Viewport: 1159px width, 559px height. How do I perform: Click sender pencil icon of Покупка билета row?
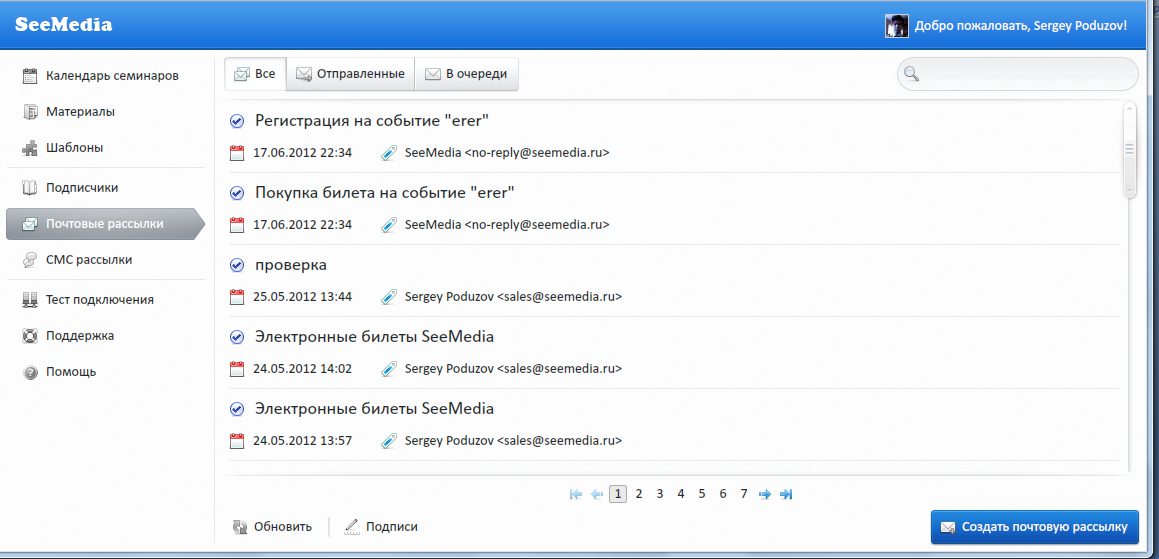point(389,225)
